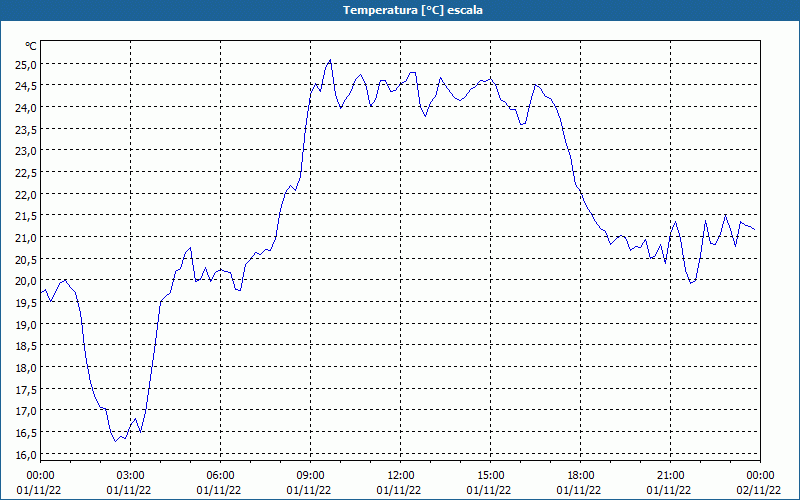Image resolution: width=800 pixels, height=500 pixels.
Task: Select the 20,0 y-axis label
Action: pyautogui.click(x=27, y=281)
